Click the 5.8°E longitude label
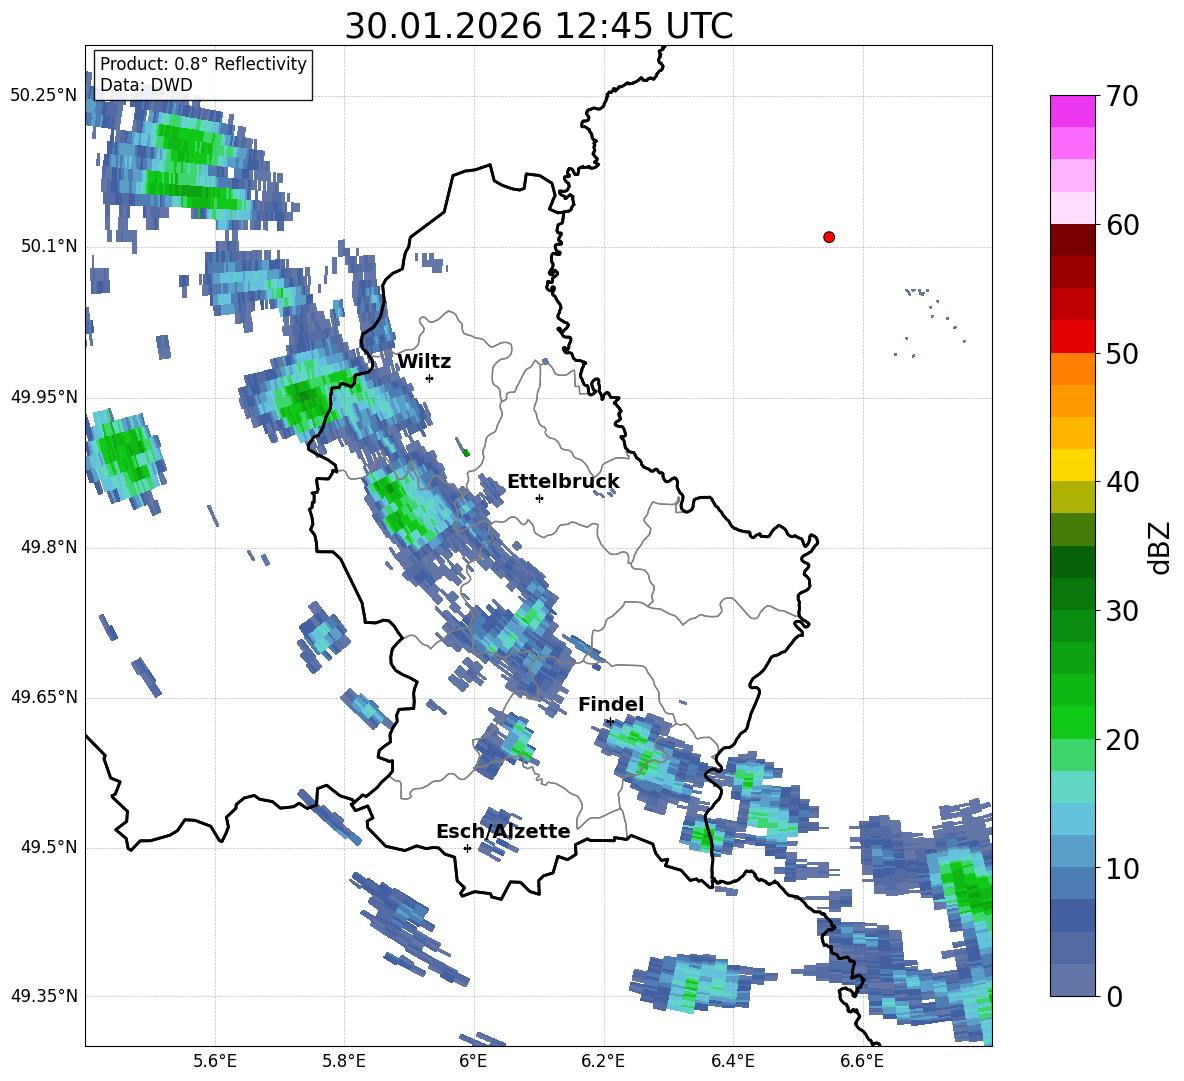The image size is (1184, 1081). point(344,1062)
